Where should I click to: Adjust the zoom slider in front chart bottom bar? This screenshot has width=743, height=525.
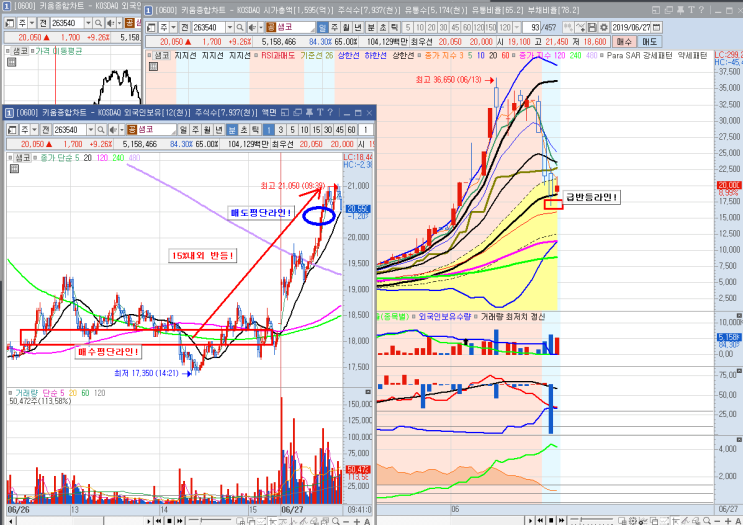[209, 521]
